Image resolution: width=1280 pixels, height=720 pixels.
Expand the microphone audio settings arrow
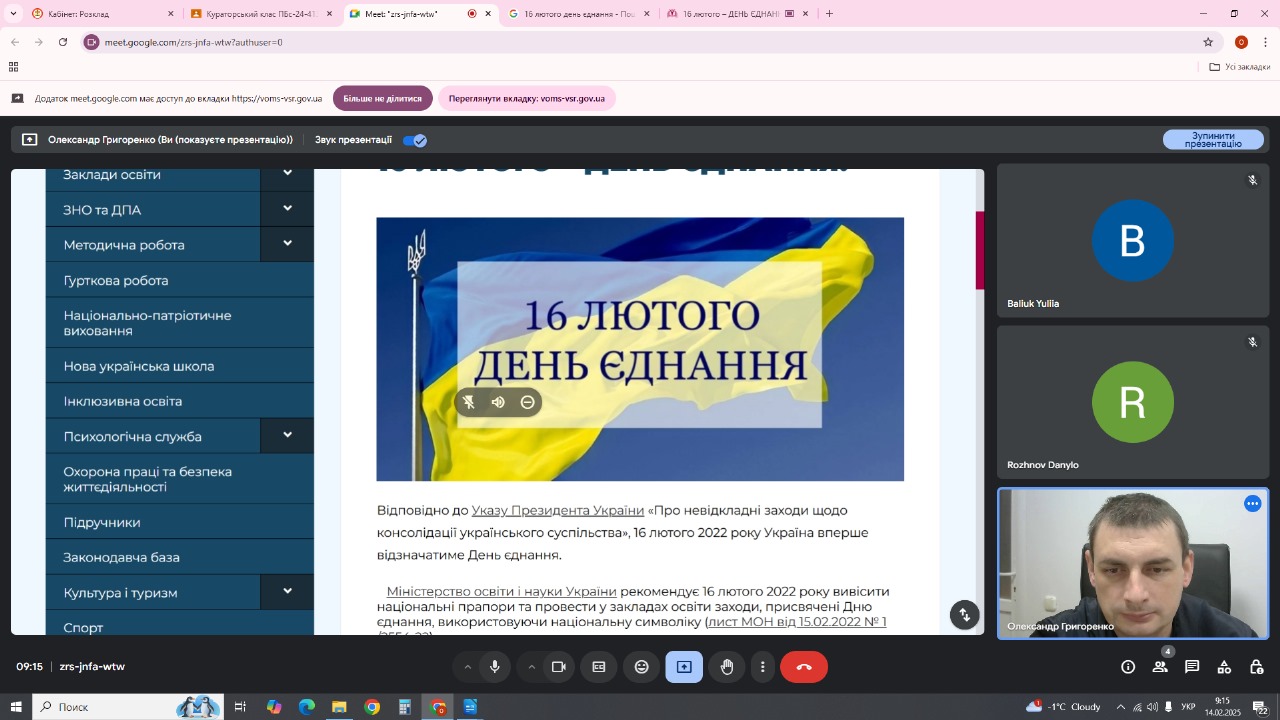pos(467,667)
